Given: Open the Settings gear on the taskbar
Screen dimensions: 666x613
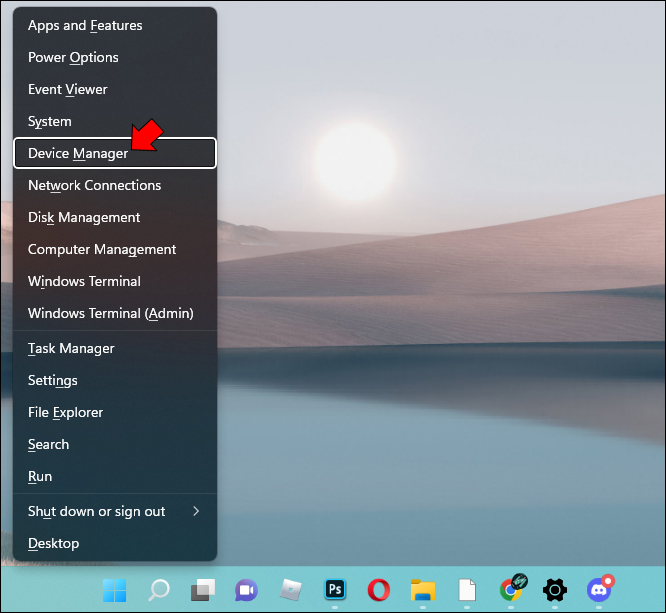Looking at the screenshot, I should point(555,590).
